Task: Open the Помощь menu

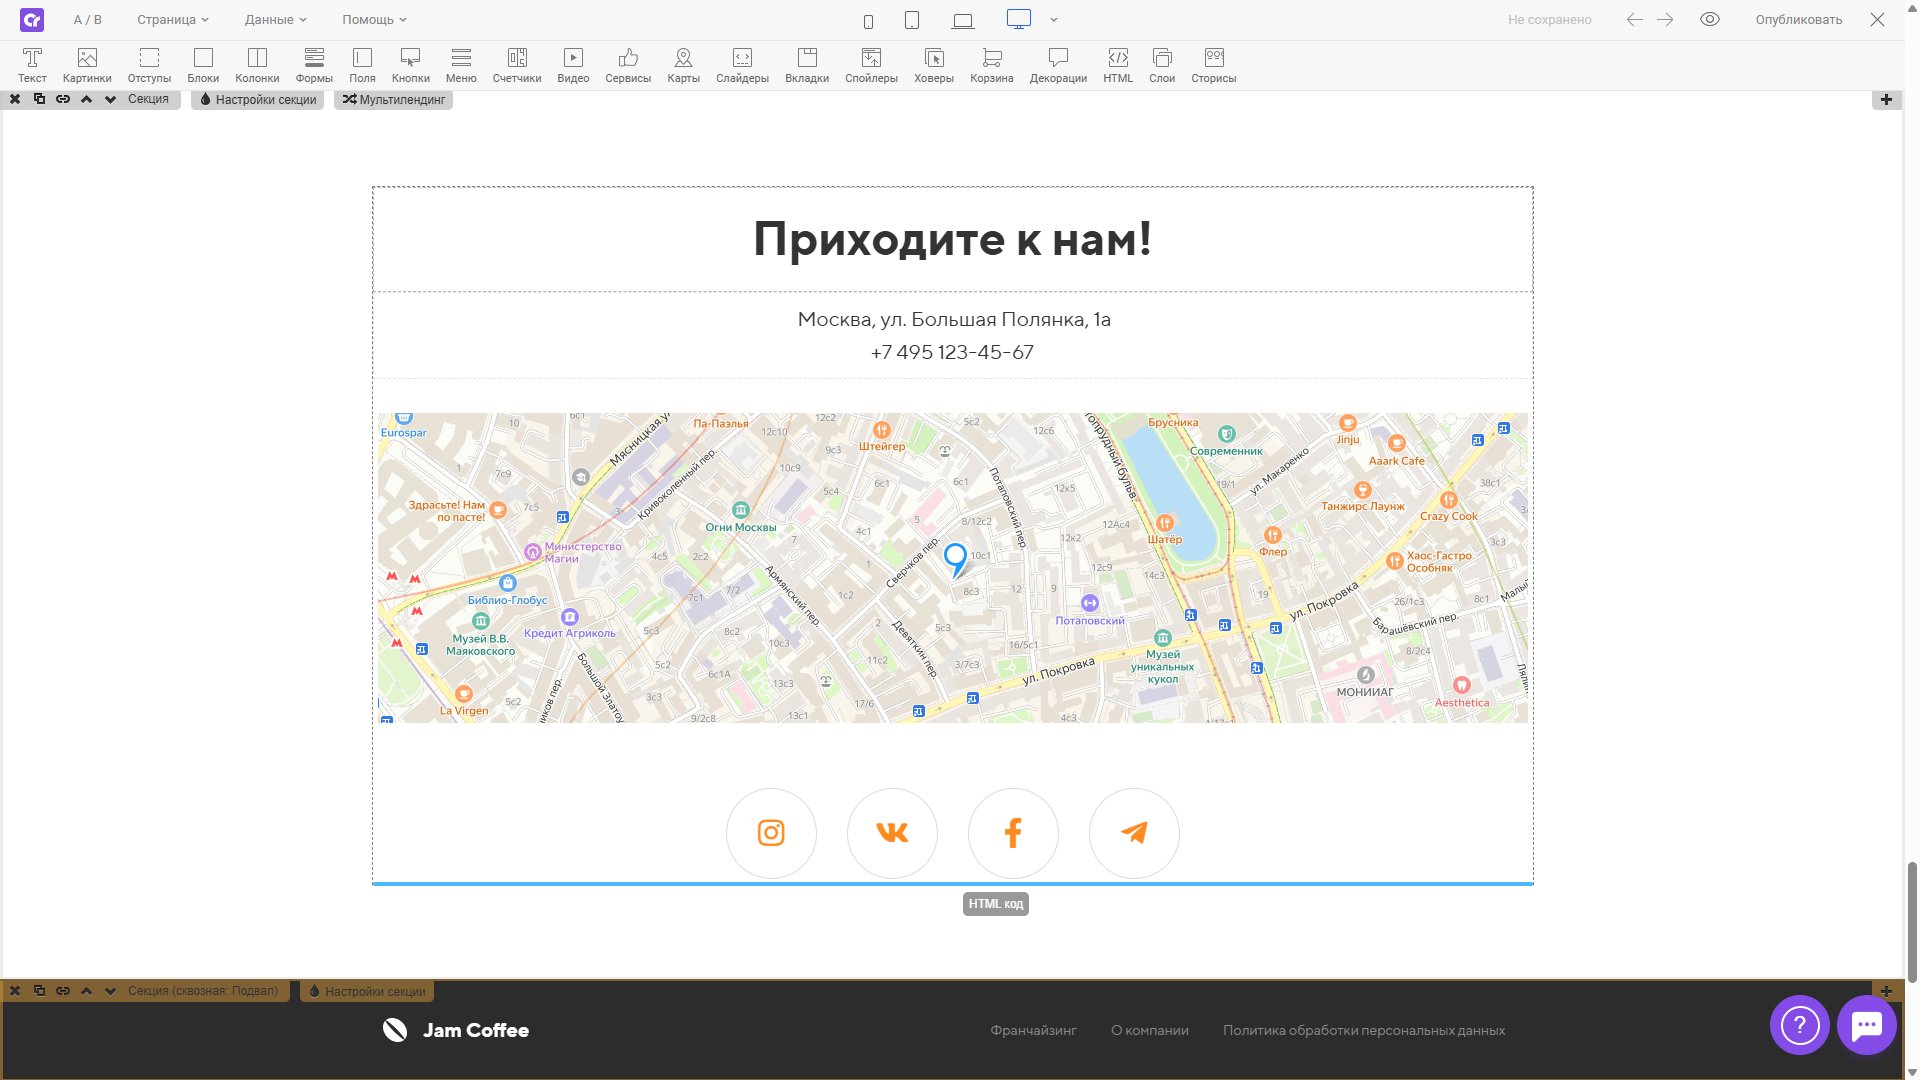Action: pyautogui.click(x=374, y=19)
